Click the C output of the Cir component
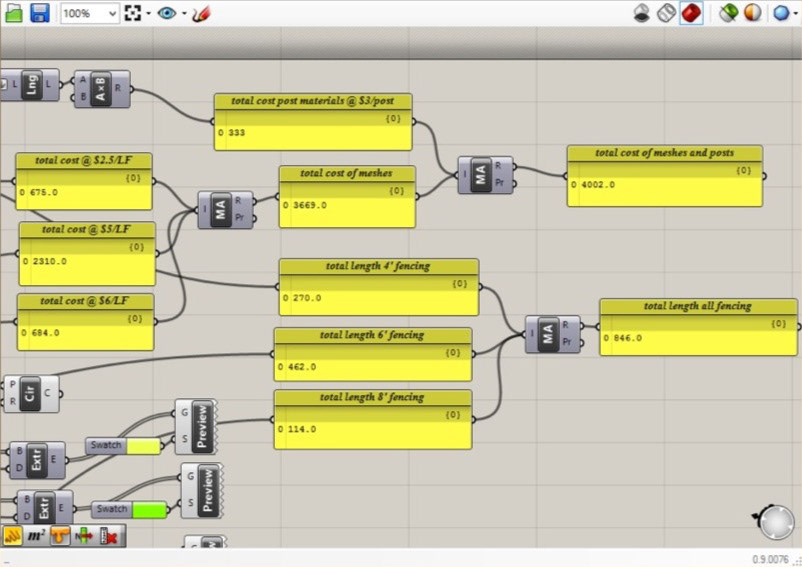The width and height of the screenshot is (802, 567). pyautogui.click(x=47, y=393)
